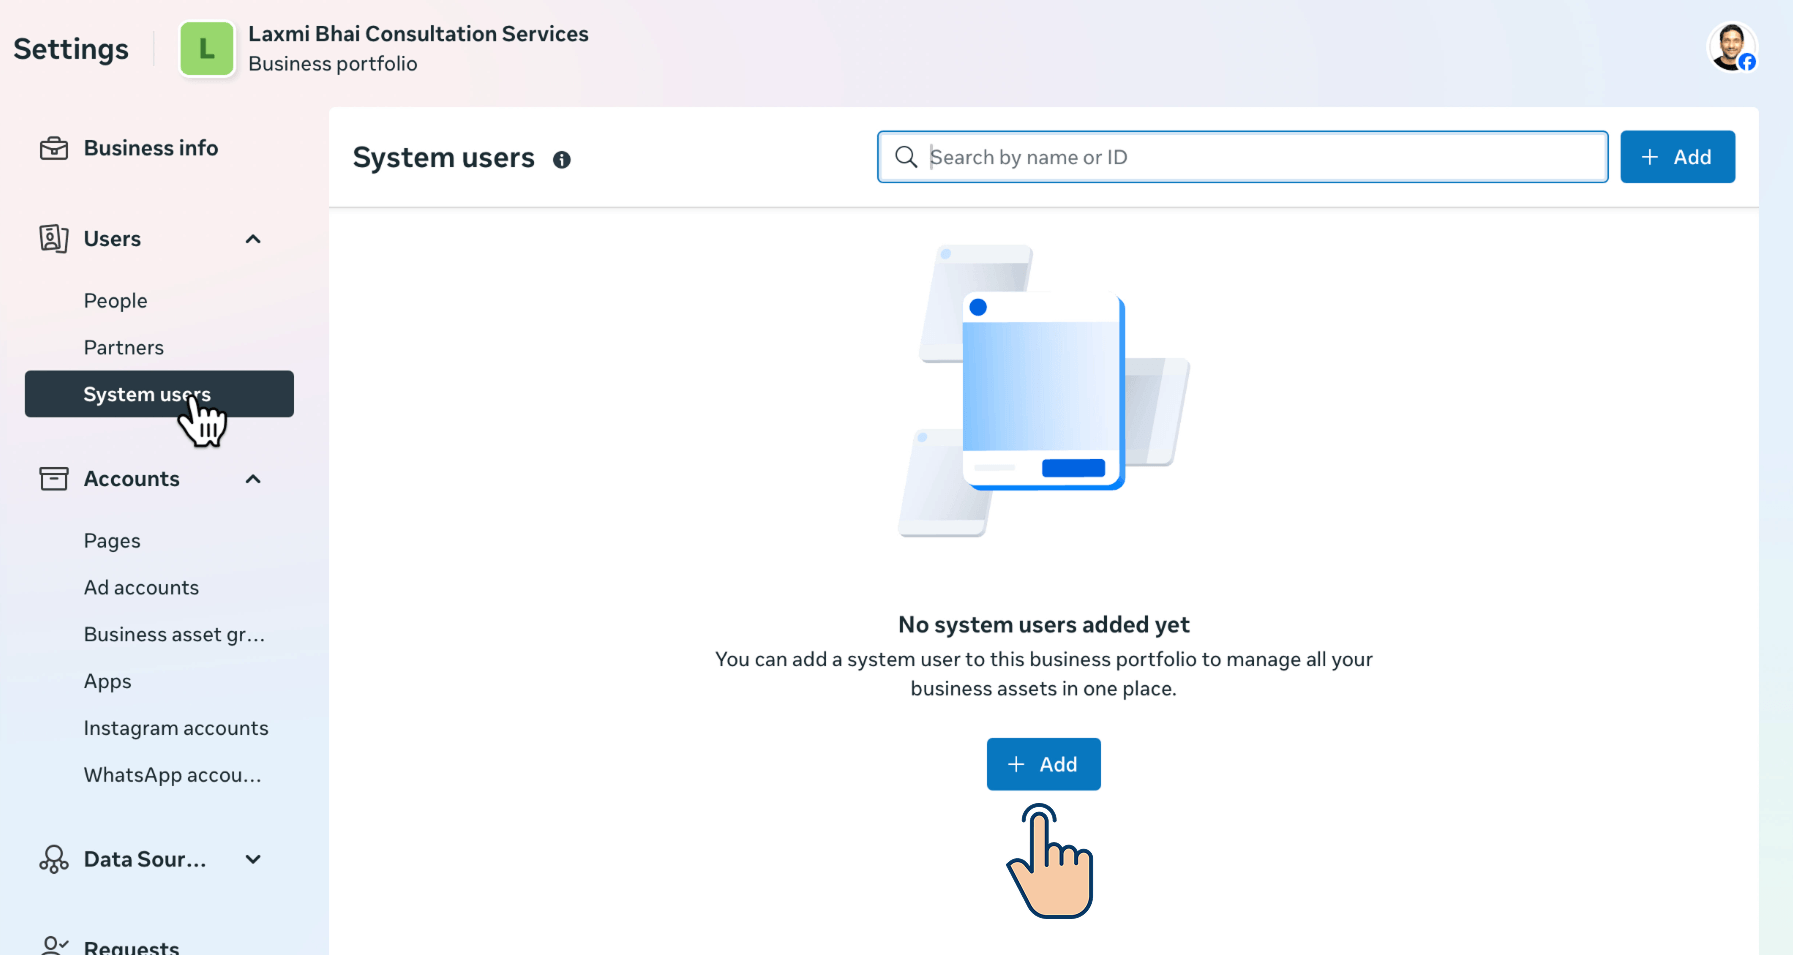This screenshot has width=1793, height=955.
Task: Open the System users info tooltip icon
Action: [x=562, y=160]
